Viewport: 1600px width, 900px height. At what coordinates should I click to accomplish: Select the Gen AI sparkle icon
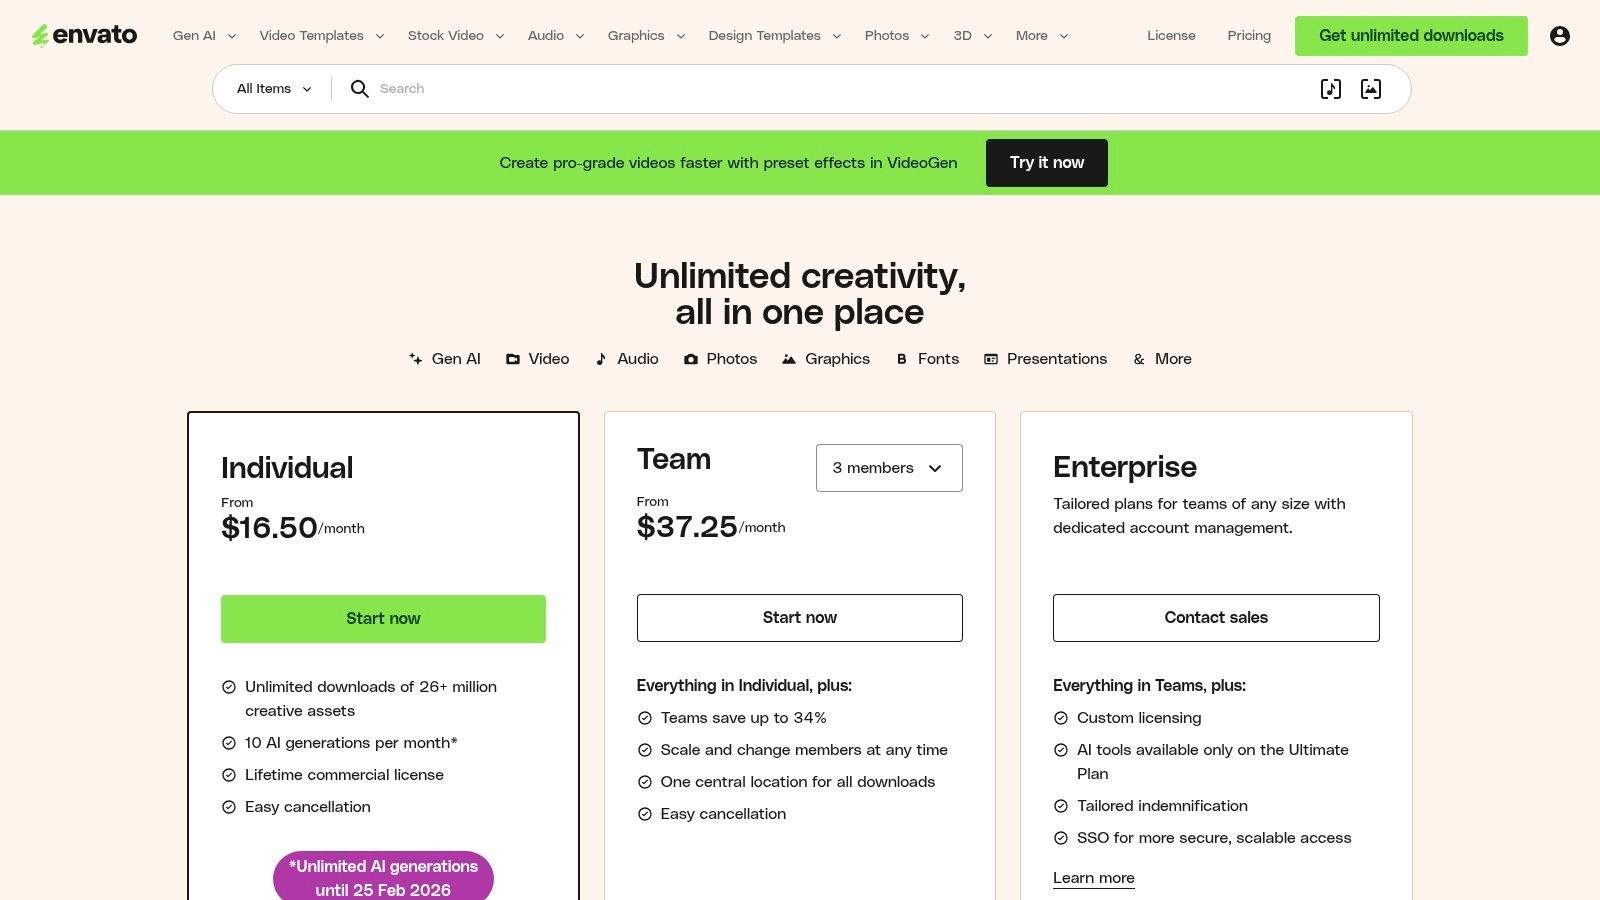[x=415, y=358]
